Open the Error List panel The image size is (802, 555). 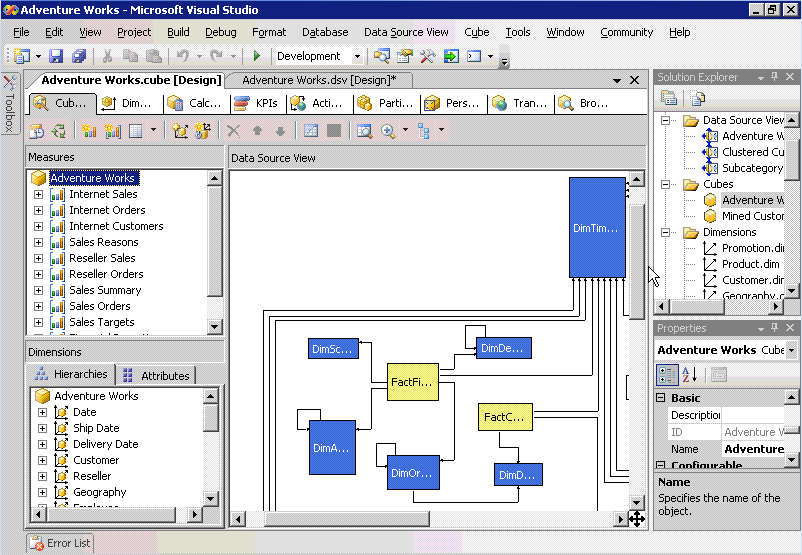tap(60, 543)
